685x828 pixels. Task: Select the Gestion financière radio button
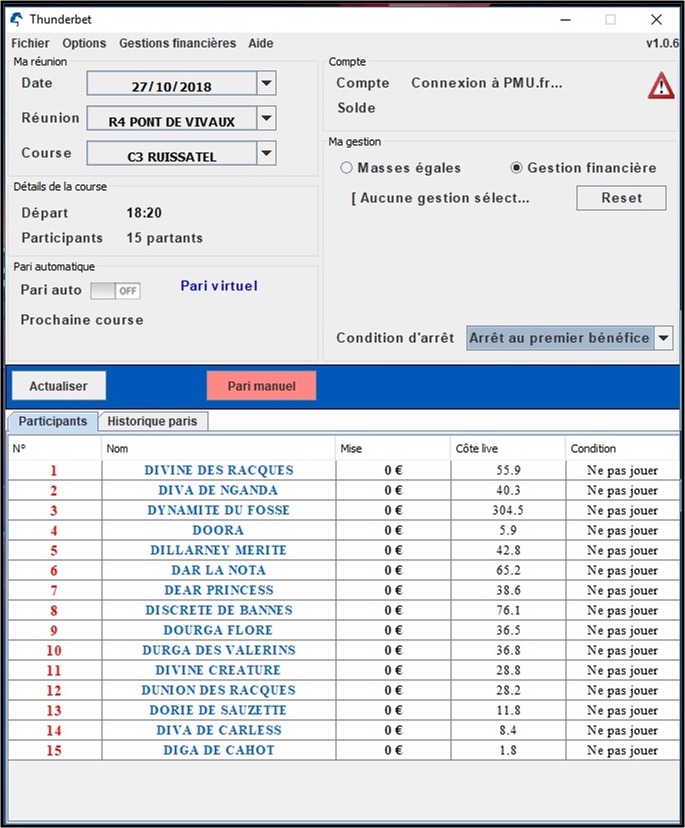516,168
